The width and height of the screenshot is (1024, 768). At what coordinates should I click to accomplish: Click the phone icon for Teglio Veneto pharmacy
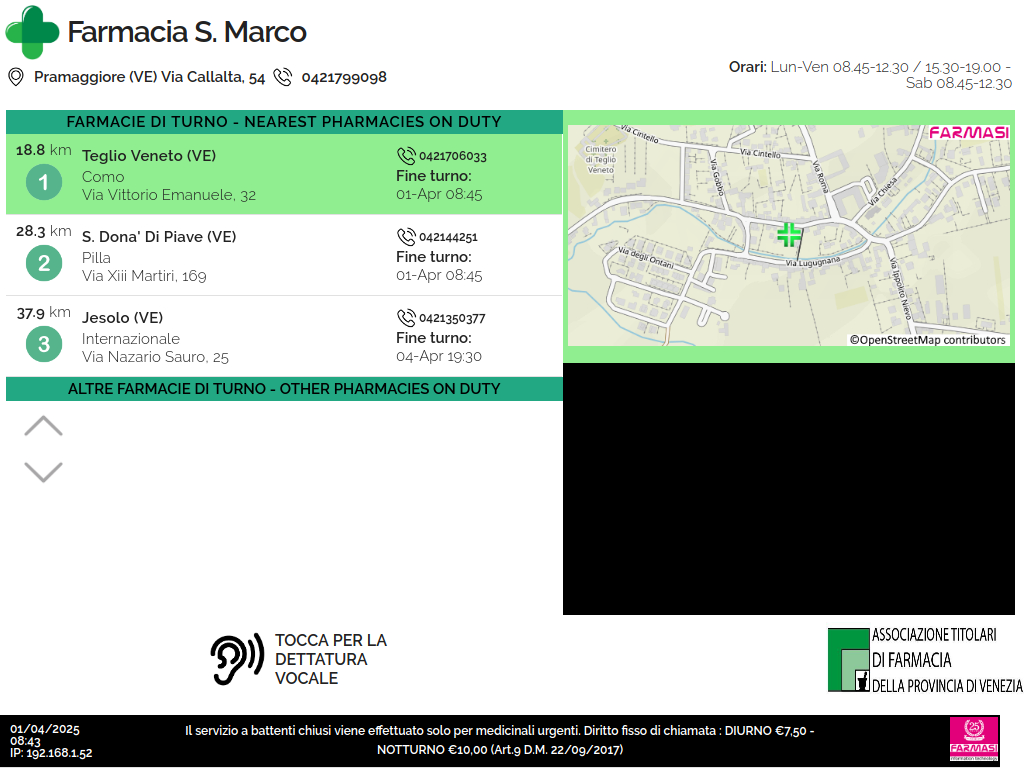(406, 156)
